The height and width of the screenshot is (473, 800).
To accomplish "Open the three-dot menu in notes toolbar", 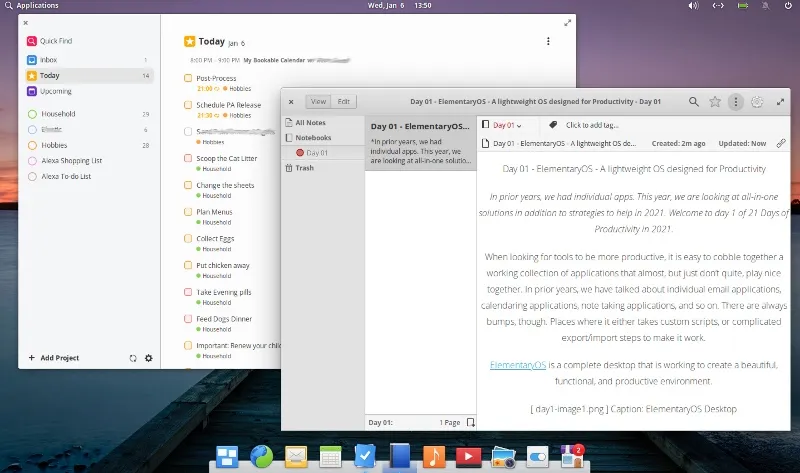I will point(736,102).
